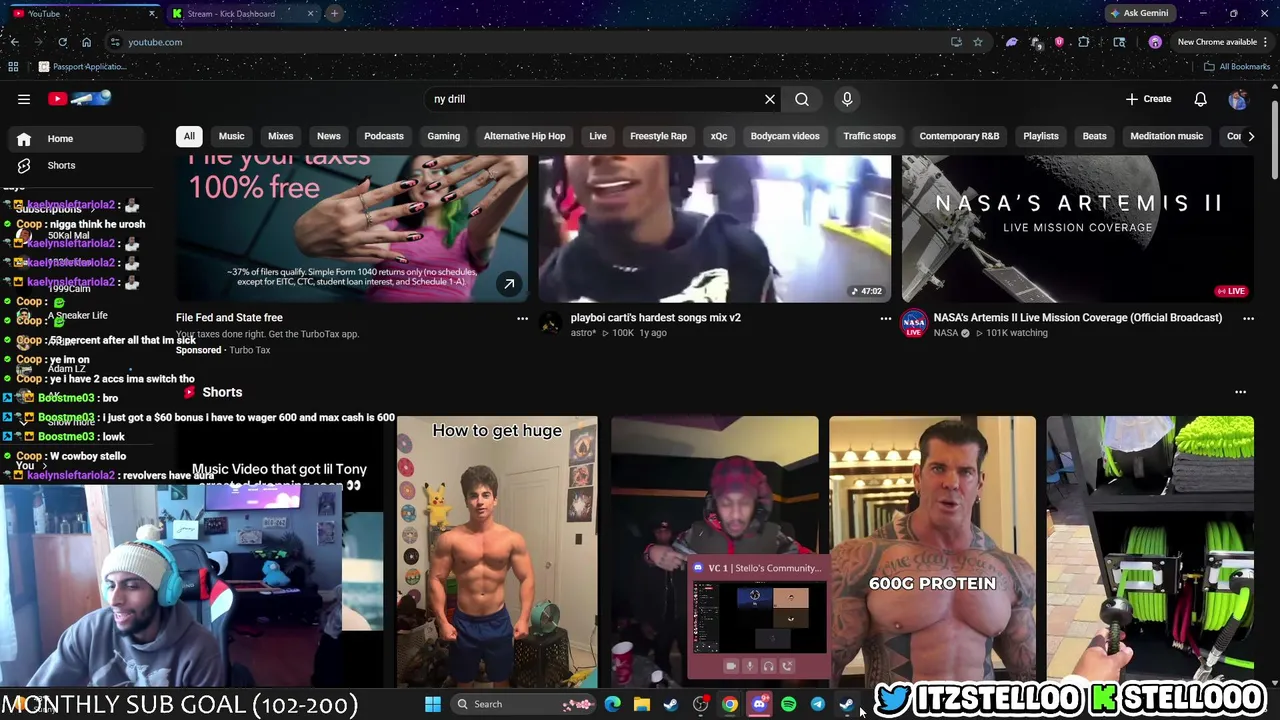This screenshot has height=720, width=1280.
Task: Open Microsoft Edge from taskbar
Action: (x=613, y=704)
